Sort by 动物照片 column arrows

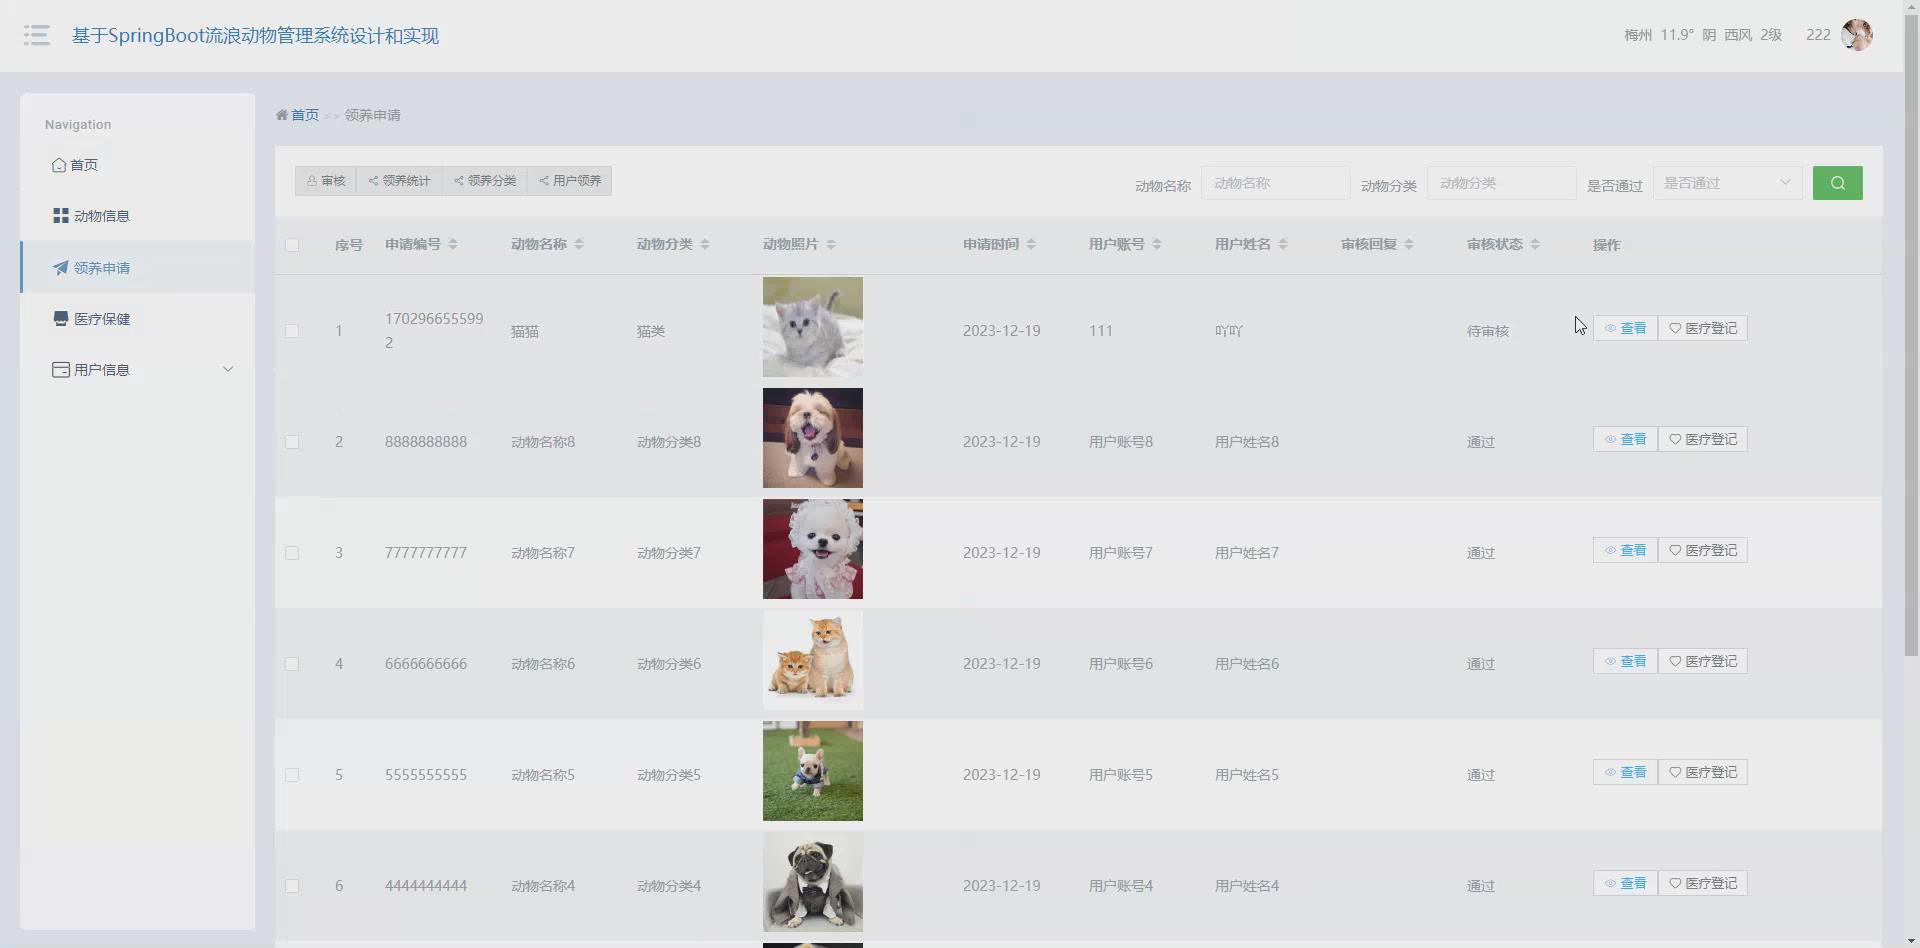(831, 244)
